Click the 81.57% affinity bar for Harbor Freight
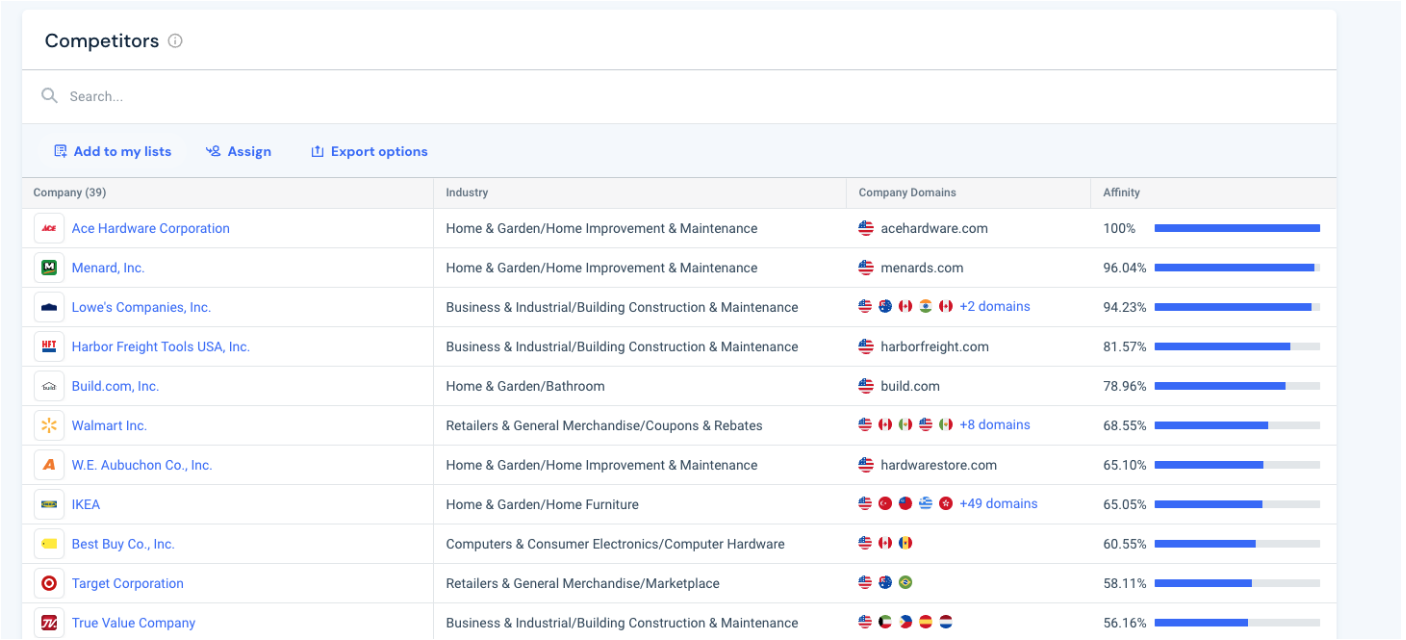 click(x=1237, y=347)
